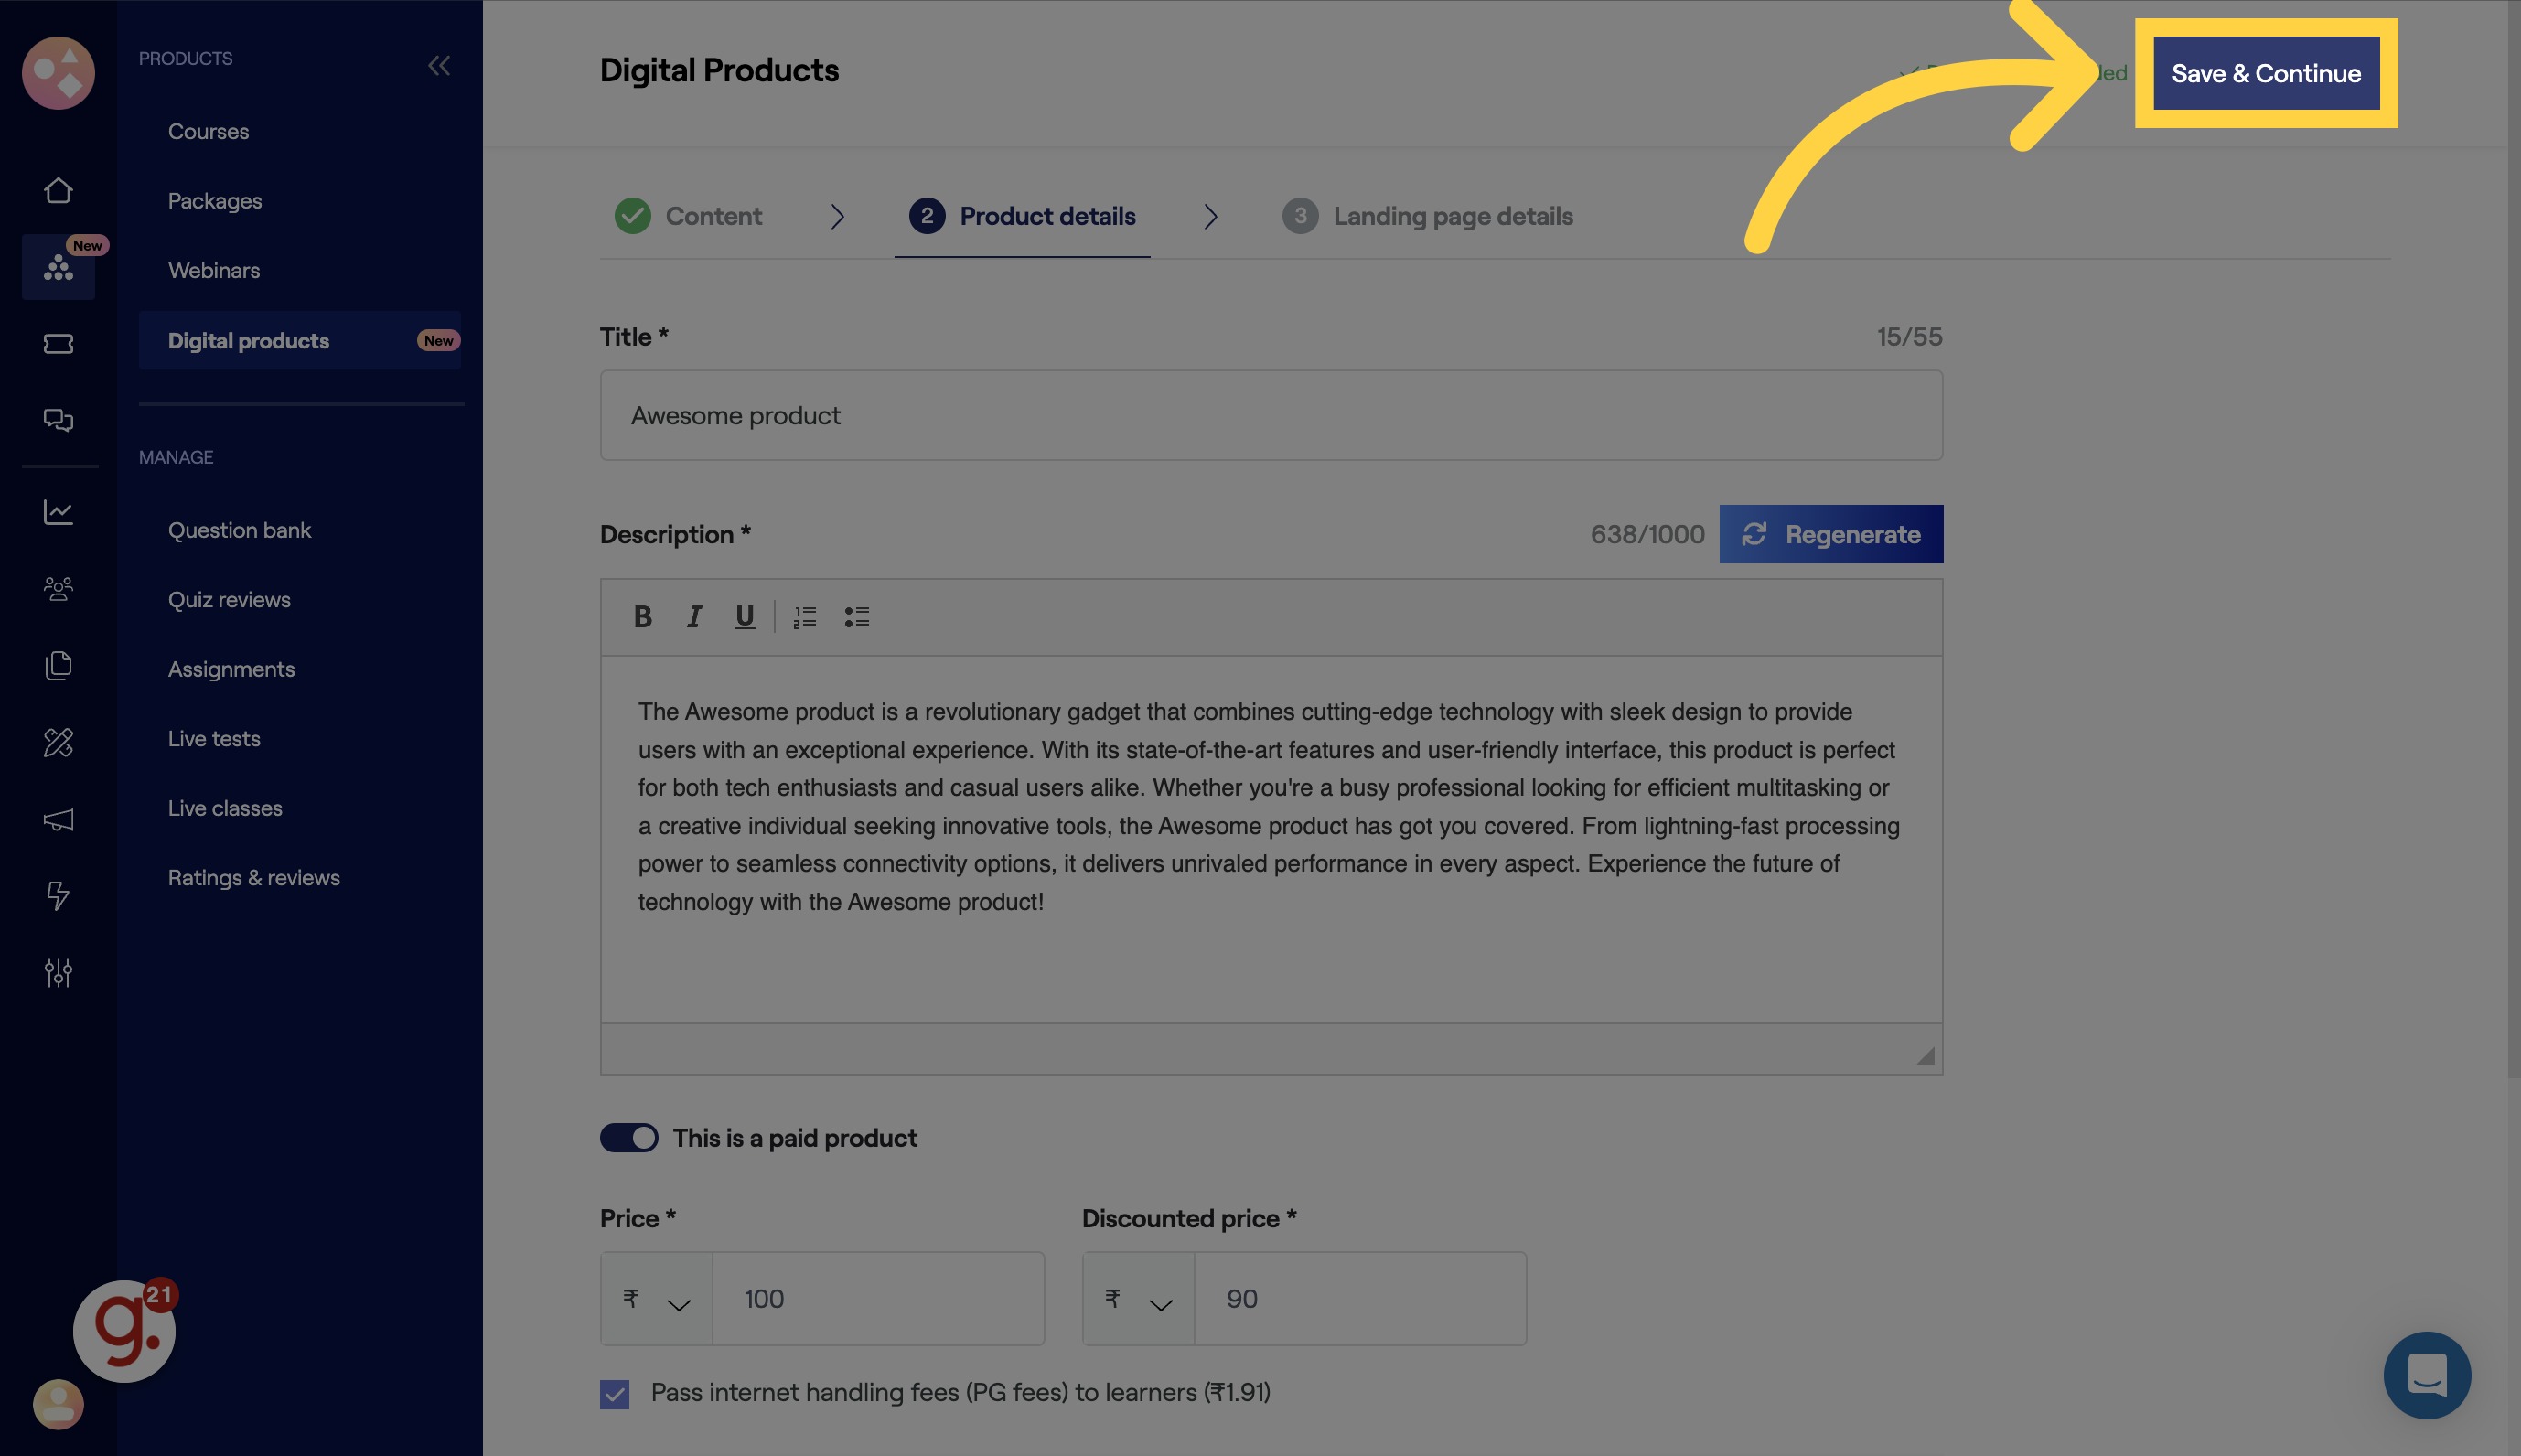Toggle 'This is a paid product' switch
2521x1456 pixels.
[x=629, y=1138]
